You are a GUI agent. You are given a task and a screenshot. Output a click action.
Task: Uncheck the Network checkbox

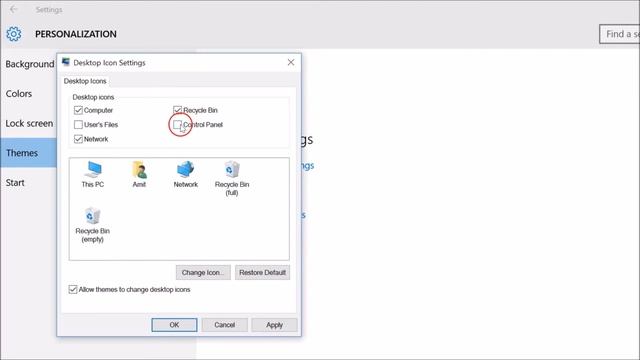coord(78,139)
